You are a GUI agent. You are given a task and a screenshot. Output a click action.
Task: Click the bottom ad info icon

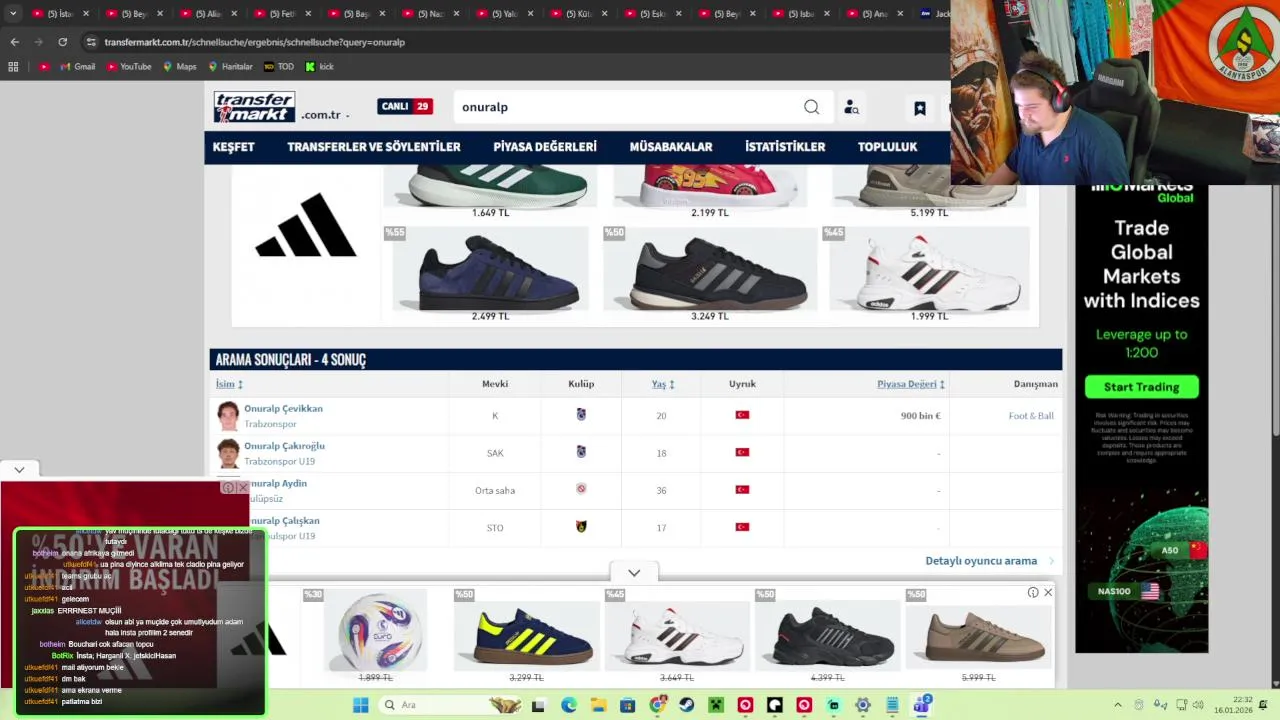[1033, 593]
